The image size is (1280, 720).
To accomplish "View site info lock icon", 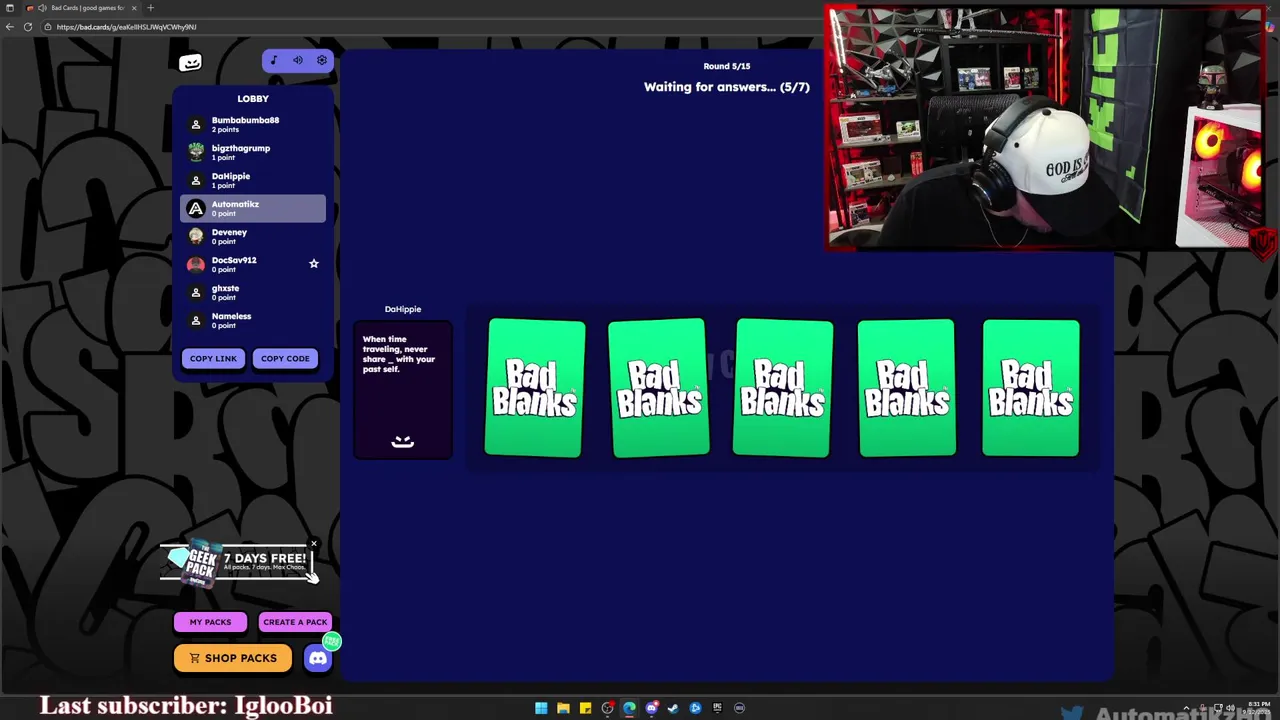I will 48,27.
